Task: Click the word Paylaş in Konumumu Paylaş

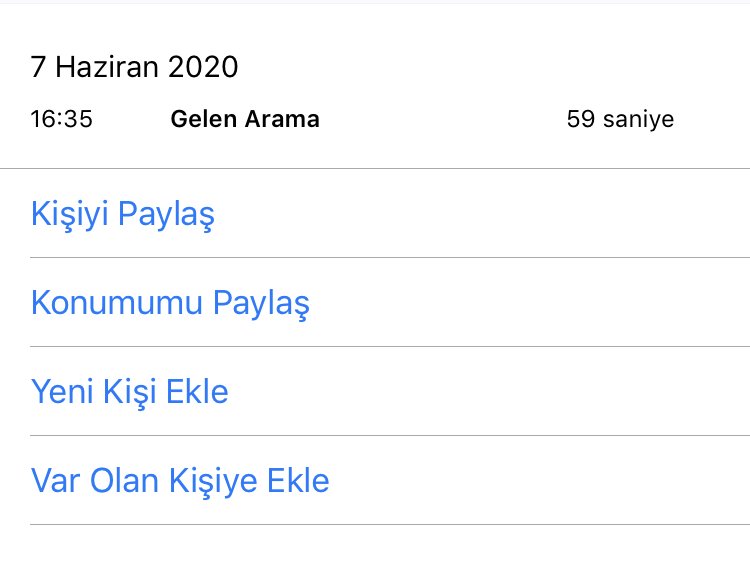Action: pyautogui.click(x=262, y=302)
